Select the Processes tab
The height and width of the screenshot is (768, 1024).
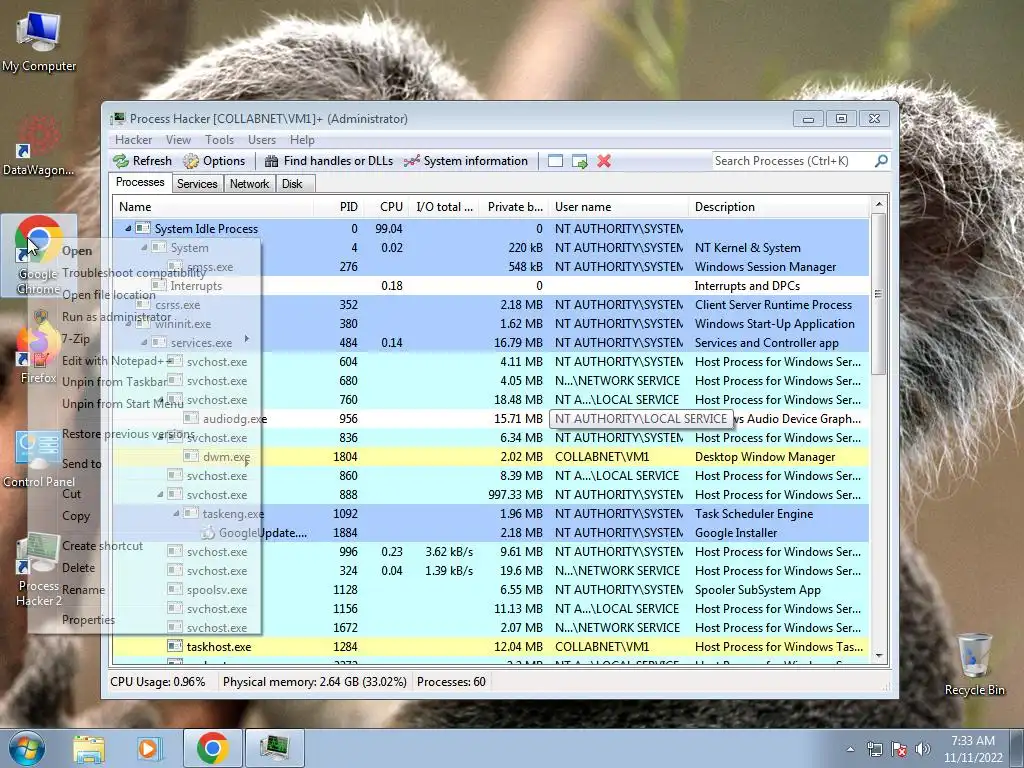(140, 182)
